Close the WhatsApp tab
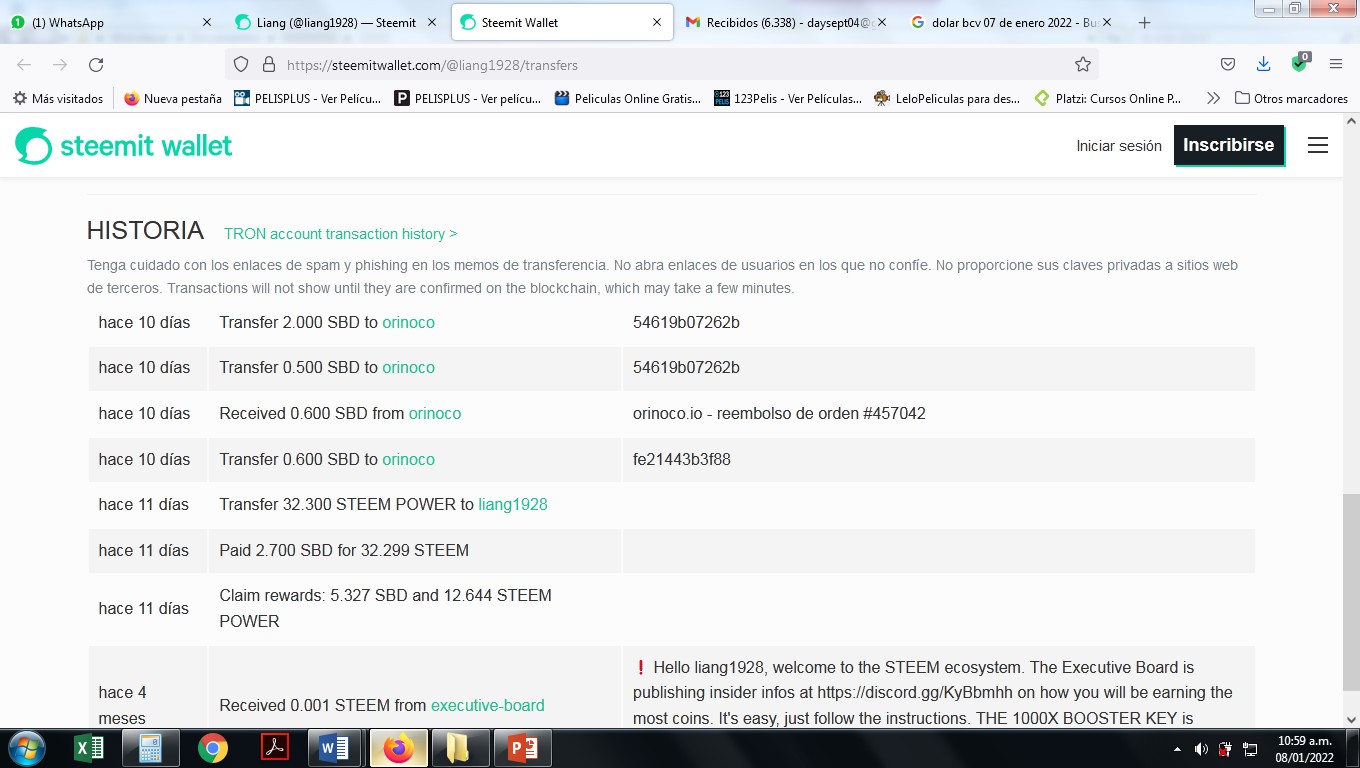This screenshot has width=1360, height=768. [x=207, y=22]
